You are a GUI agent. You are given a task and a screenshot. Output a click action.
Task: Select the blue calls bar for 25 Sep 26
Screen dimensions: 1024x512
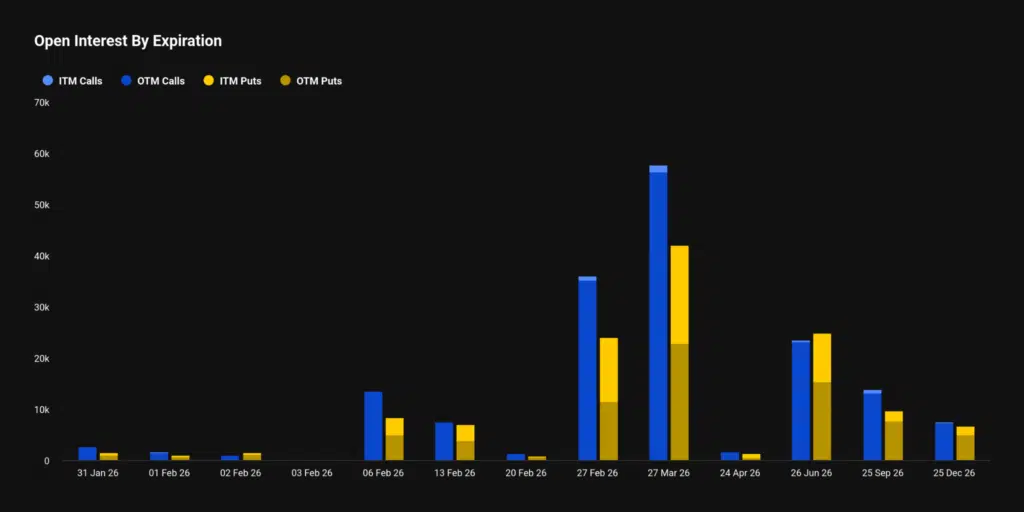(x=872, y=427)
